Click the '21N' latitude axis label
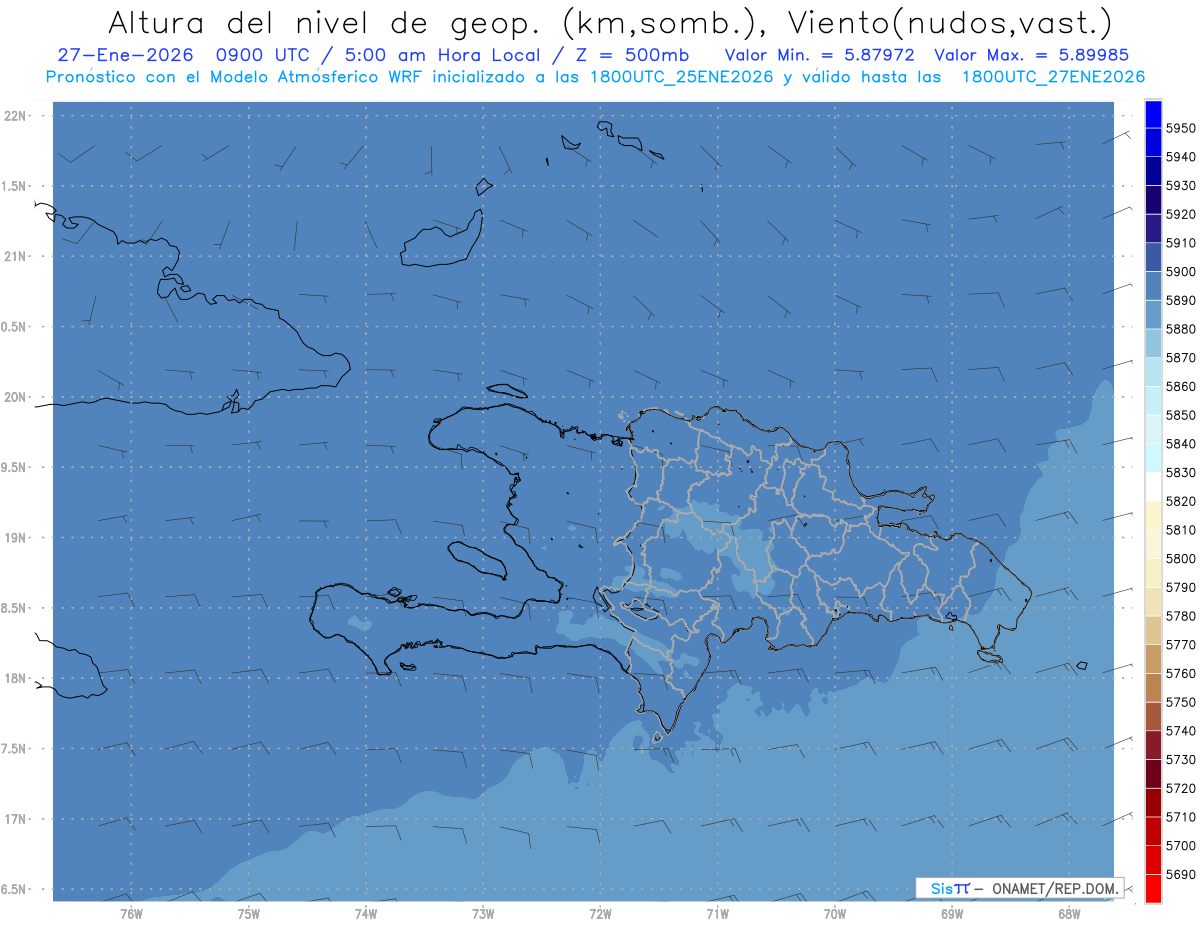Viewport: 1200px width, 927px height. pyautogui.click(x=17, y=257)
